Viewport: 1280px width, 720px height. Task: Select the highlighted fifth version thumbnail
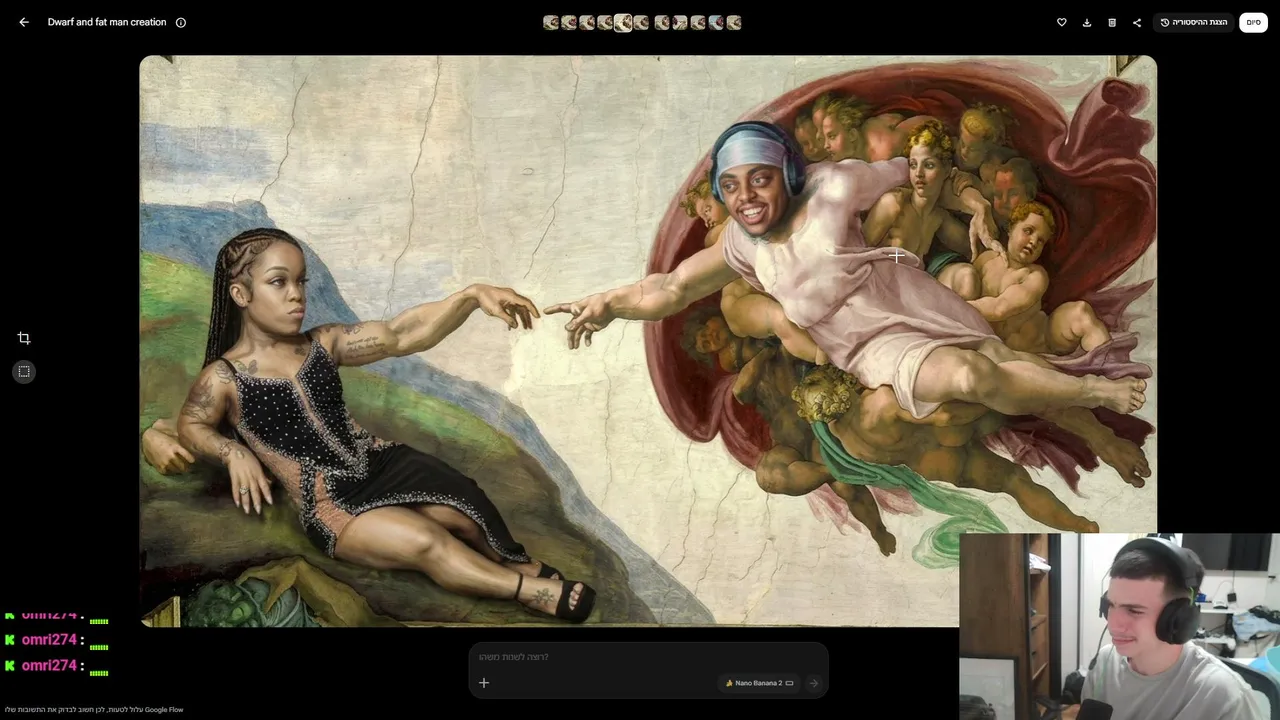(623, 22)
